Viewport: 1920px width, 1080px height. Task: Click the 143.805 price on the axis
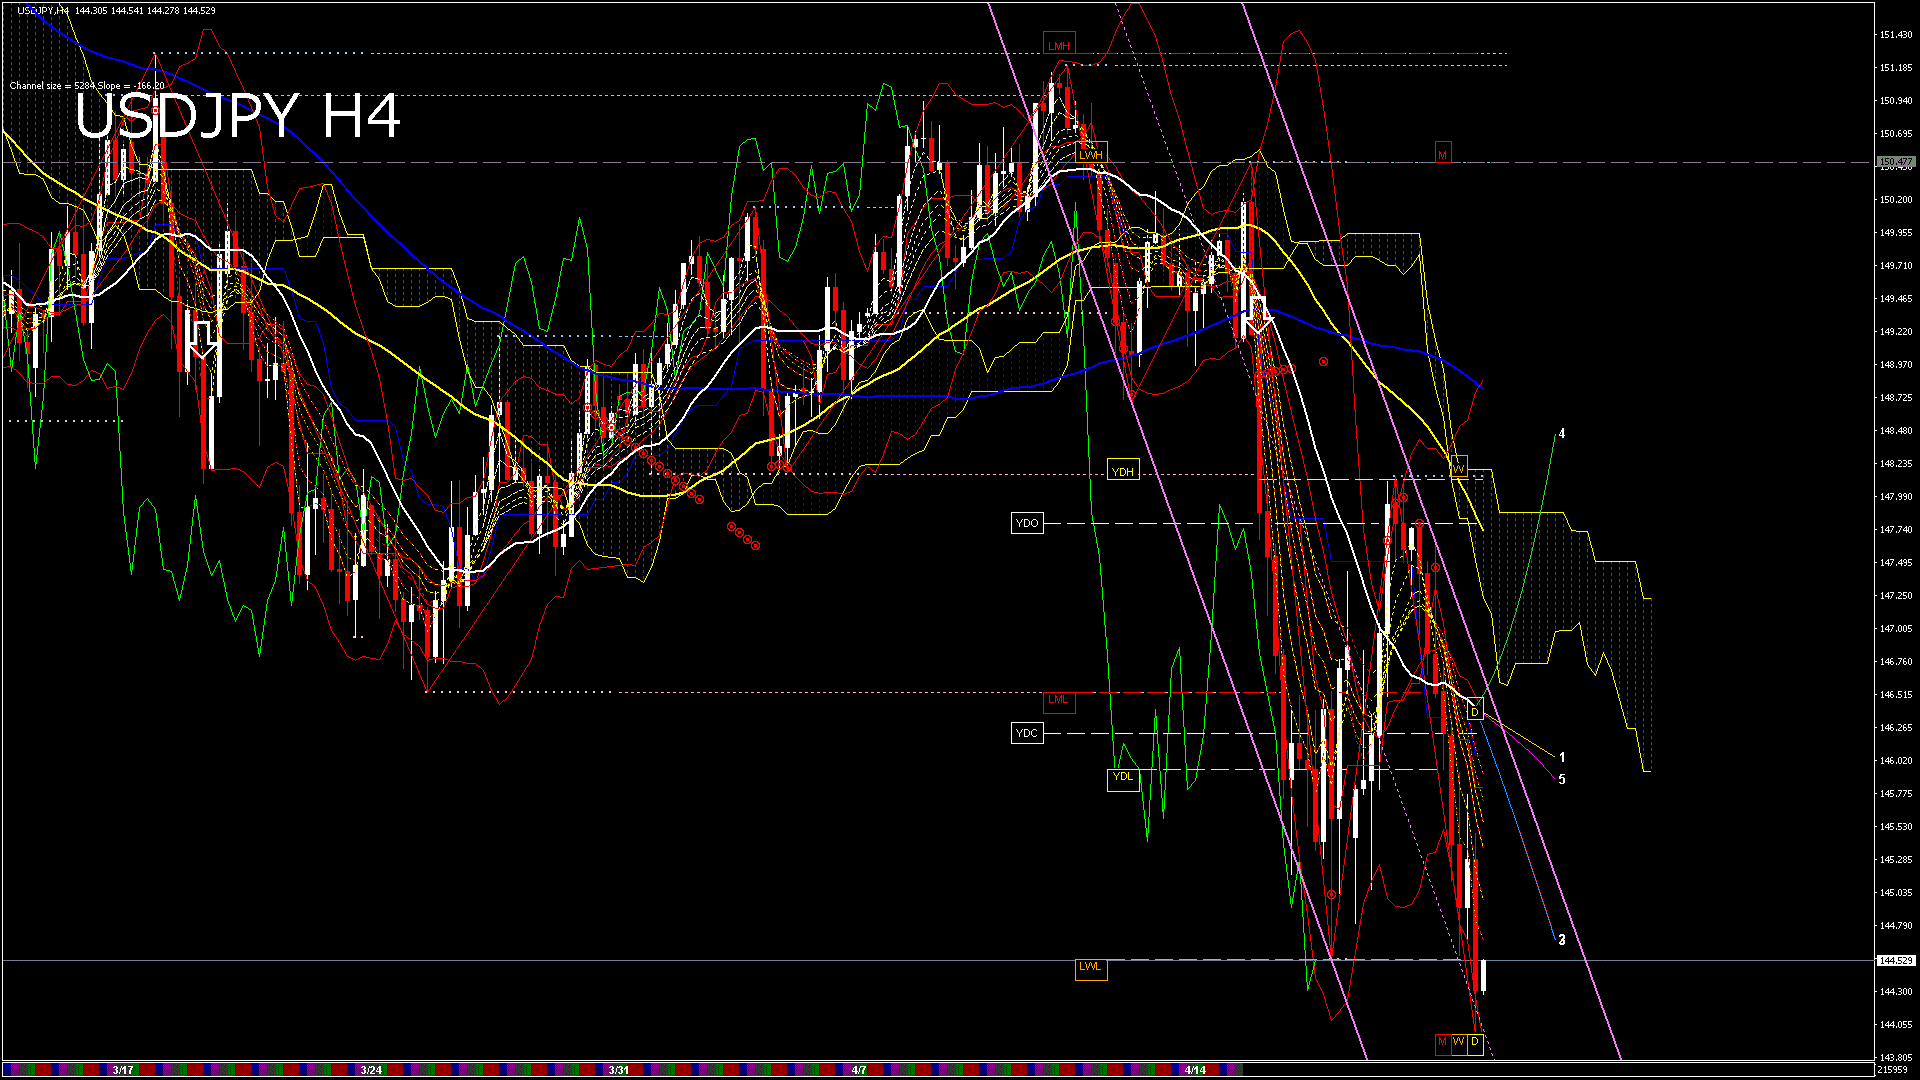[1896, 1058]
